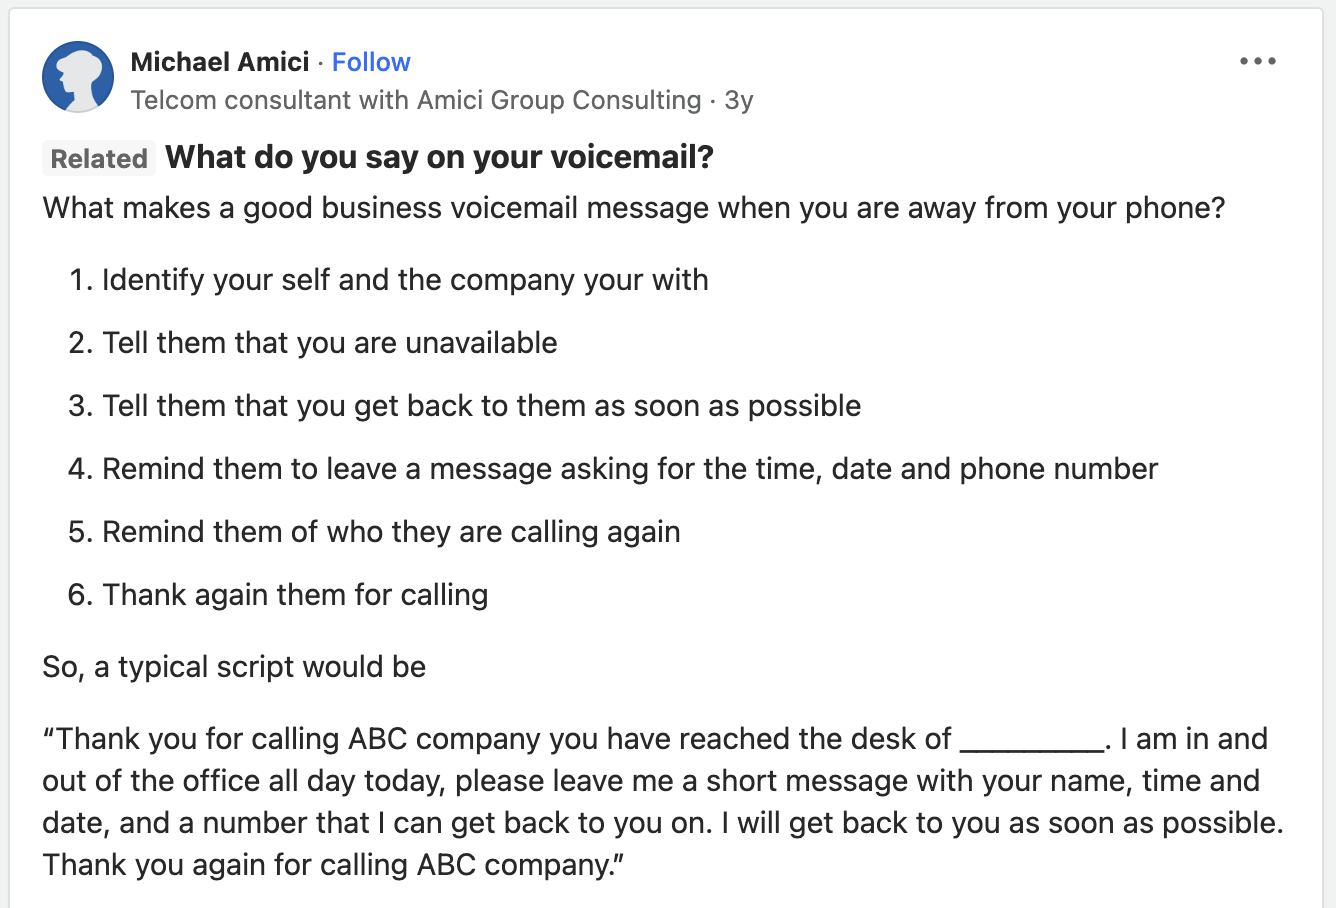Click the profile name Michael Amici

click(x=220, y=61)
